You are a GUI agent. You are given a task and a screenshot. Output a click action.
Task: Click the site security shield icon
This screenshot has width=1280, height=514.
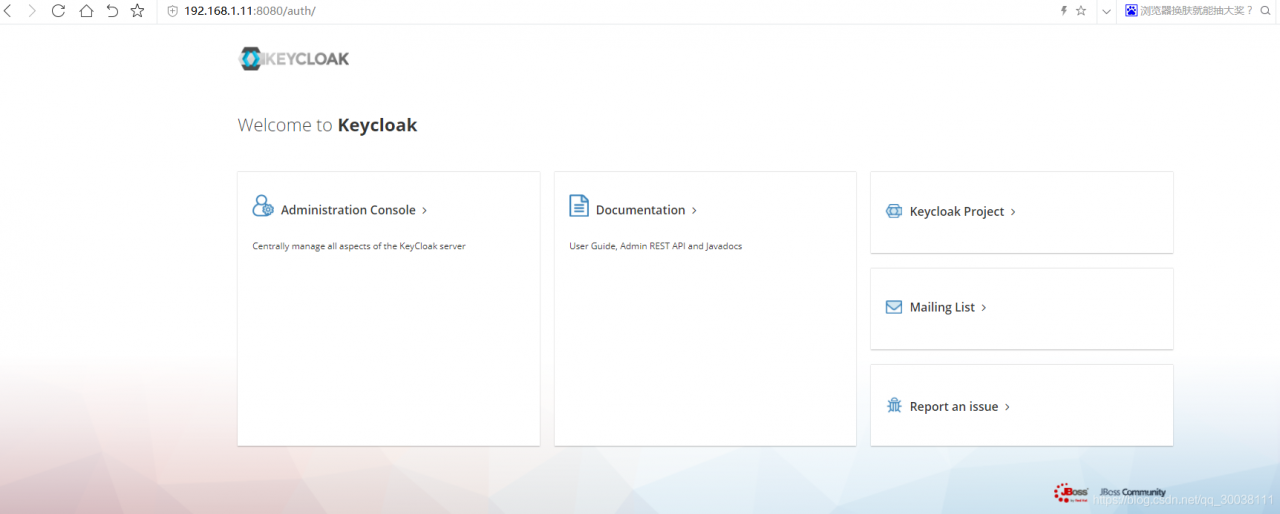[172, 11]
